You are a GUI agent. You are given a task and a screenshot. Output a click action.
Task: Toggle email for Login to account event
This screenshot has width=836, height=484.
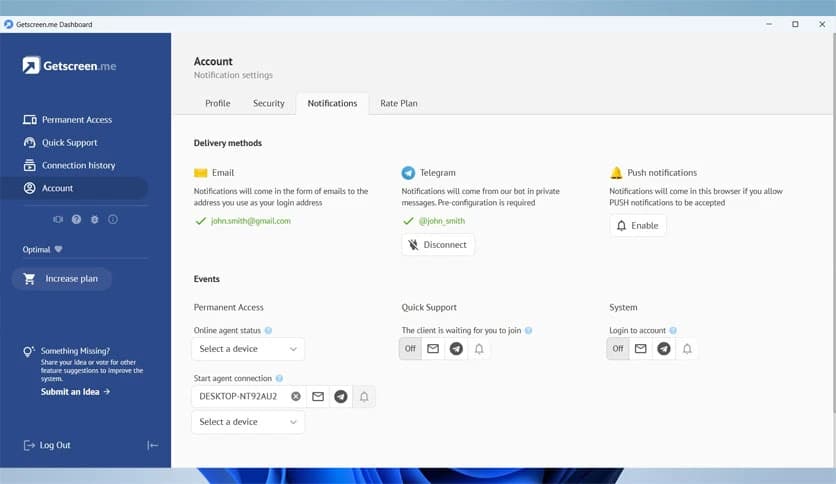click(640, 349)
